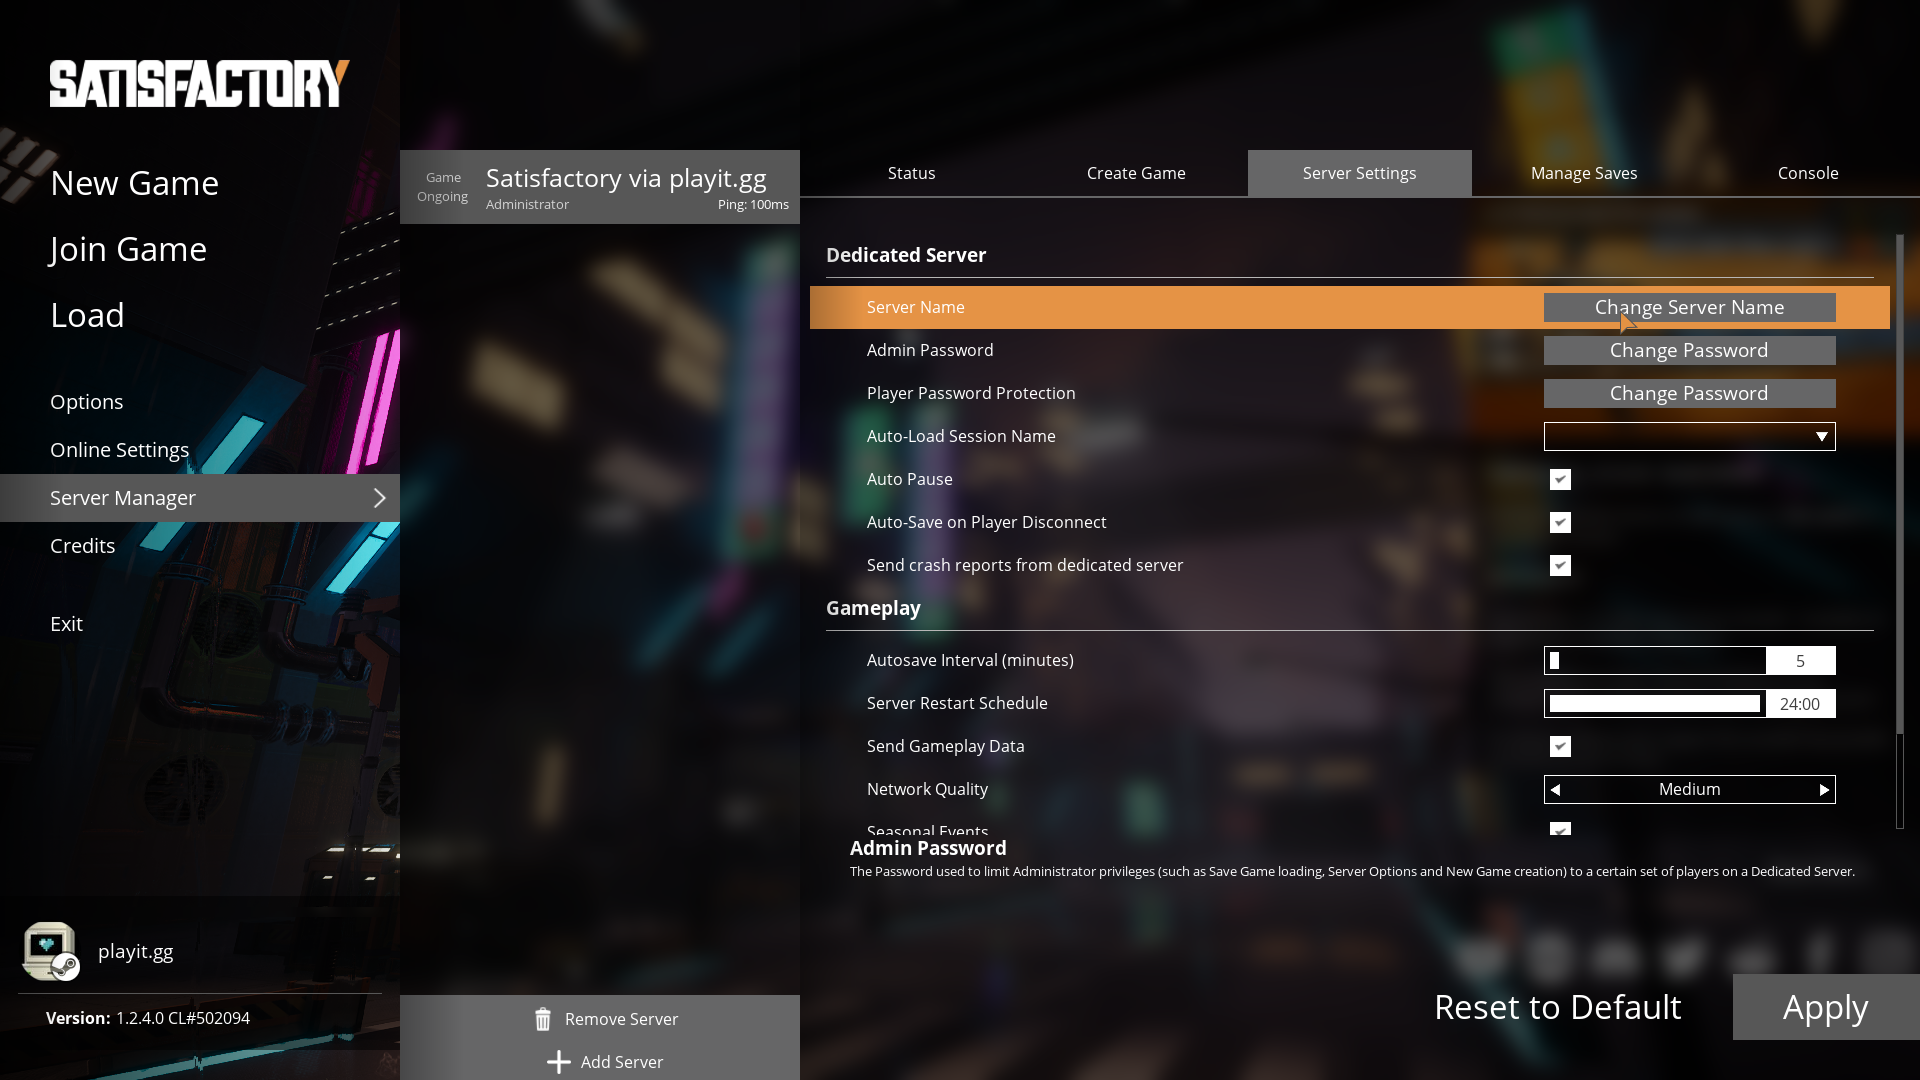
Task: Click the Server Name setting row label
Action: [x=916, y=307]
